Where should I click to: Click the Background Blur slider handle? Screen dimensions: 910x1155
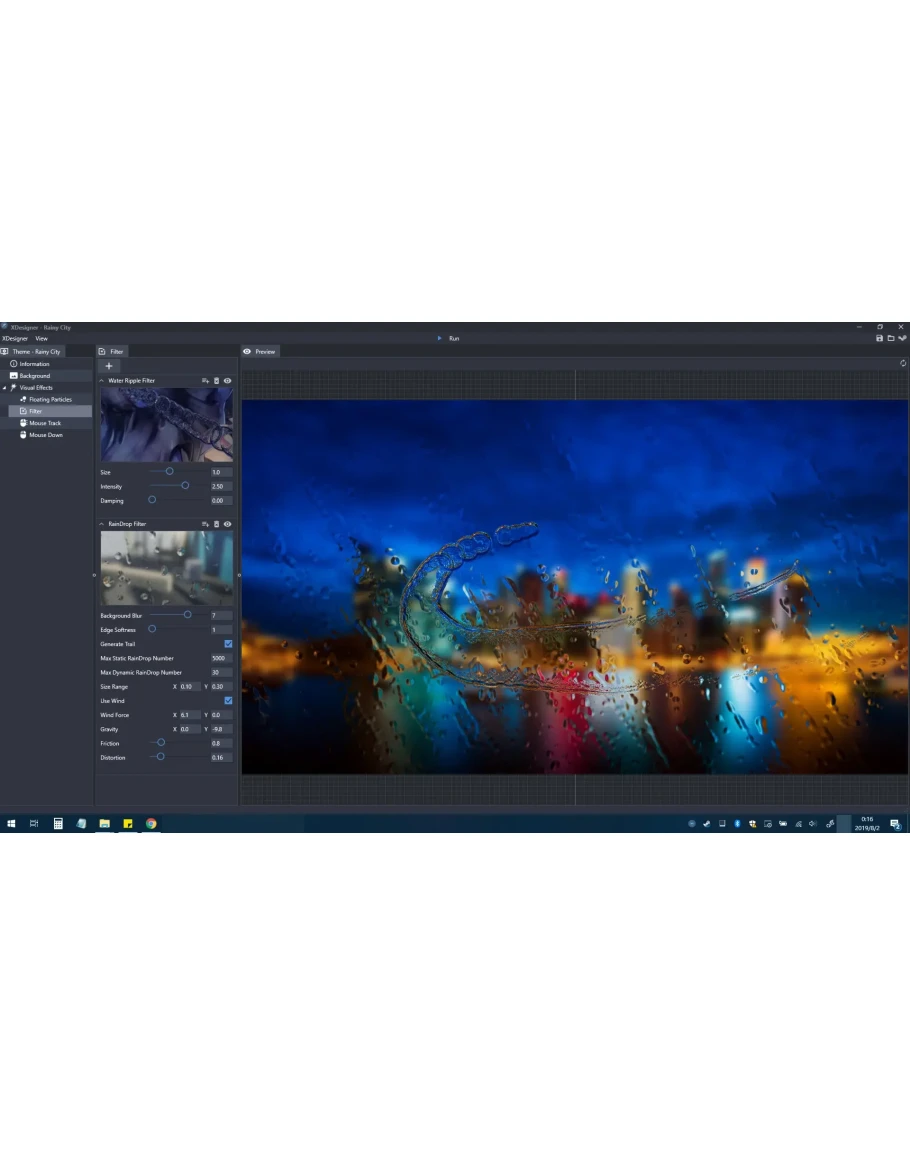(187, 615)
